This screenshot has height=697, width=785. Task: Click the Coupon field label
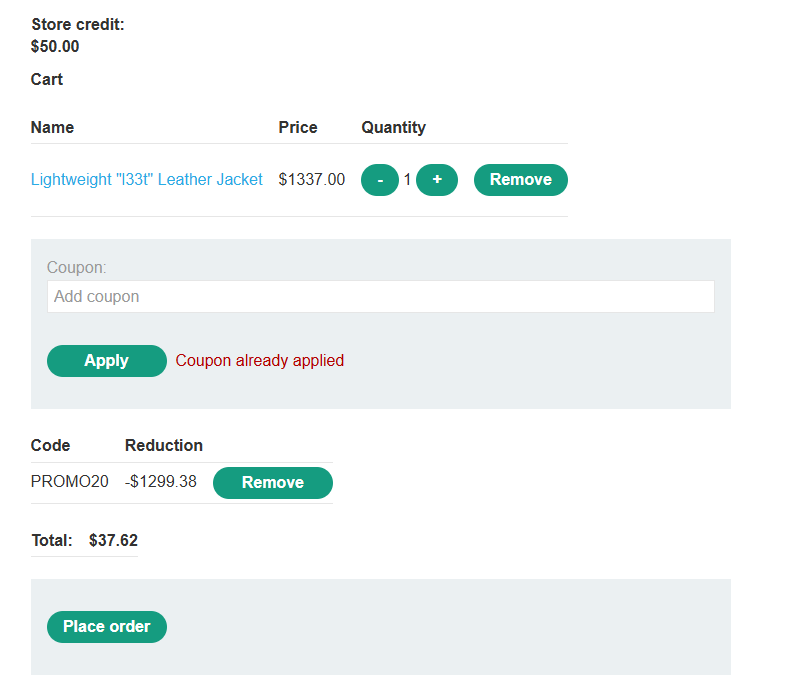tap(77, 268)
